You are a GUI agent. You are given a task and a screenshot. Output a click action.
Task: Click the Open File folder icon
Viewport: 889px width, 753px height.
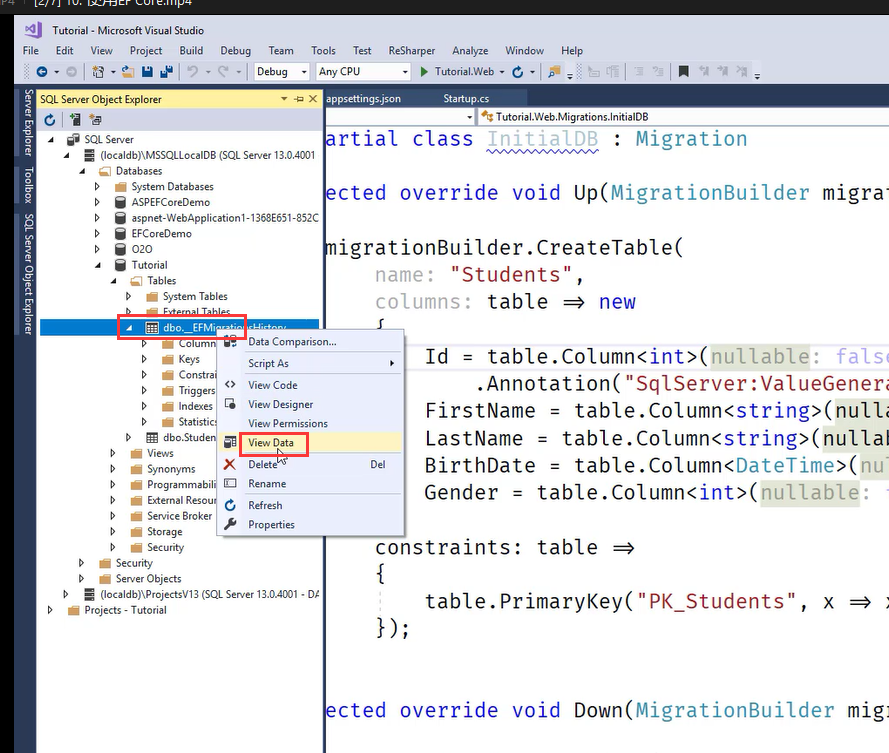tap(128, 71)
